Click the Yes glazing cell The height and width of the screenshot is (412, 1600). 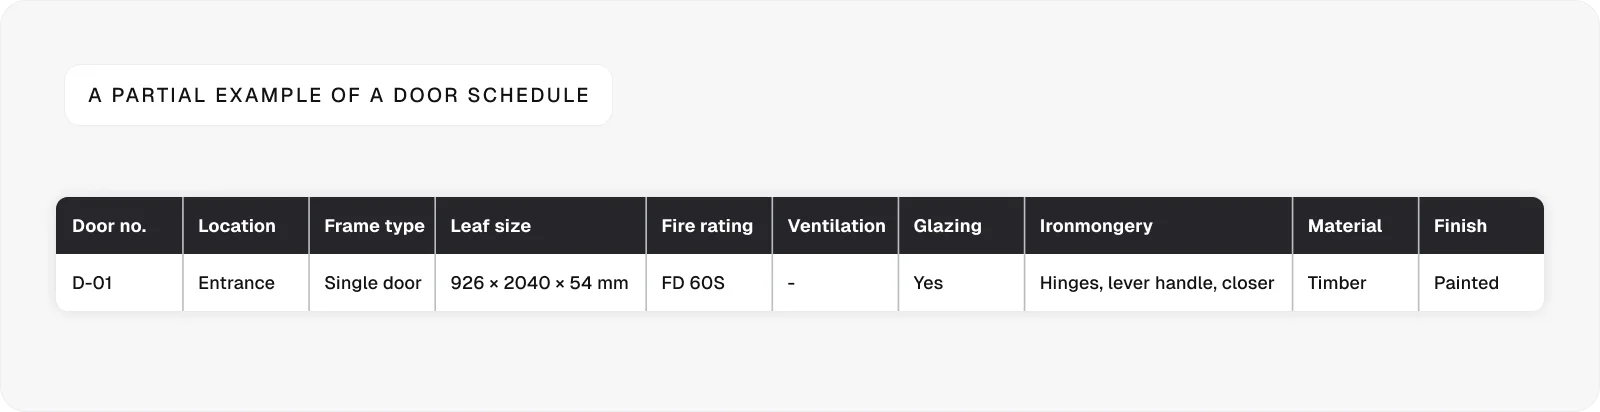pyautogui.click(x=961, y=283)
